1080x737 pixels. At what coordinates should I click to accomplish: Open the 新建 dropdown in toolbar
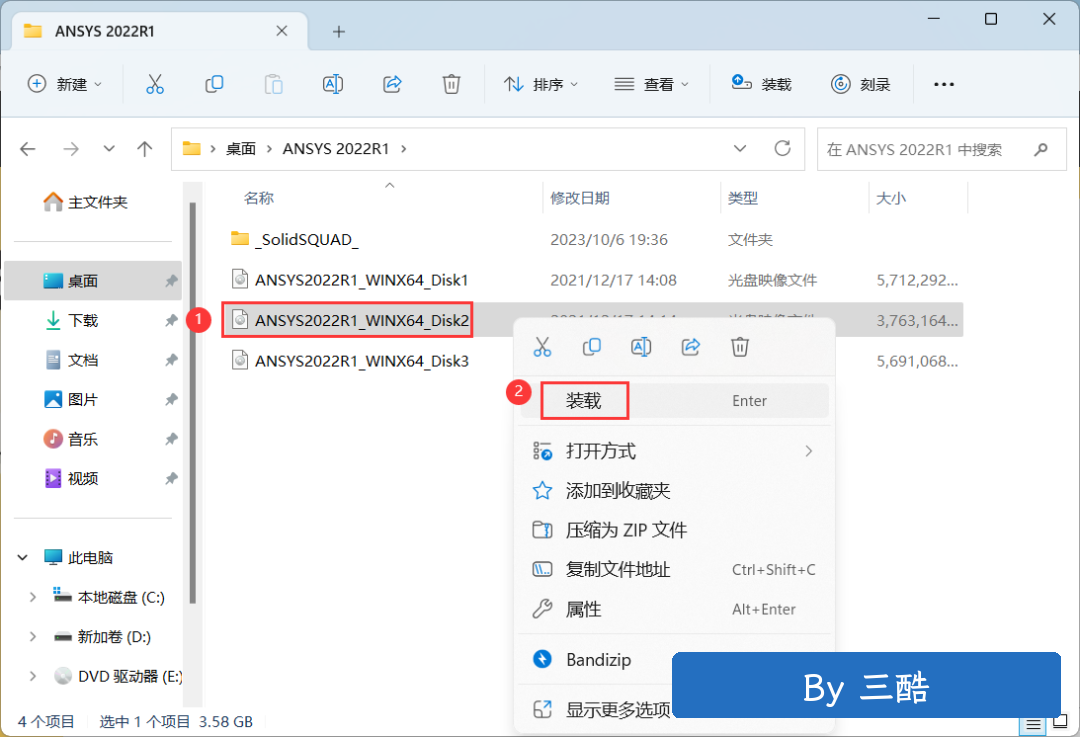click(65, 84)
